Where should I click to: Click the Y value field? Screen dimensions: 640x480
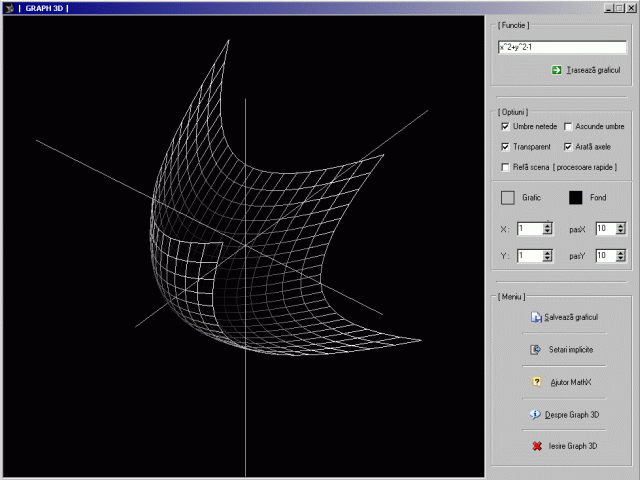[x=530, y=256]
